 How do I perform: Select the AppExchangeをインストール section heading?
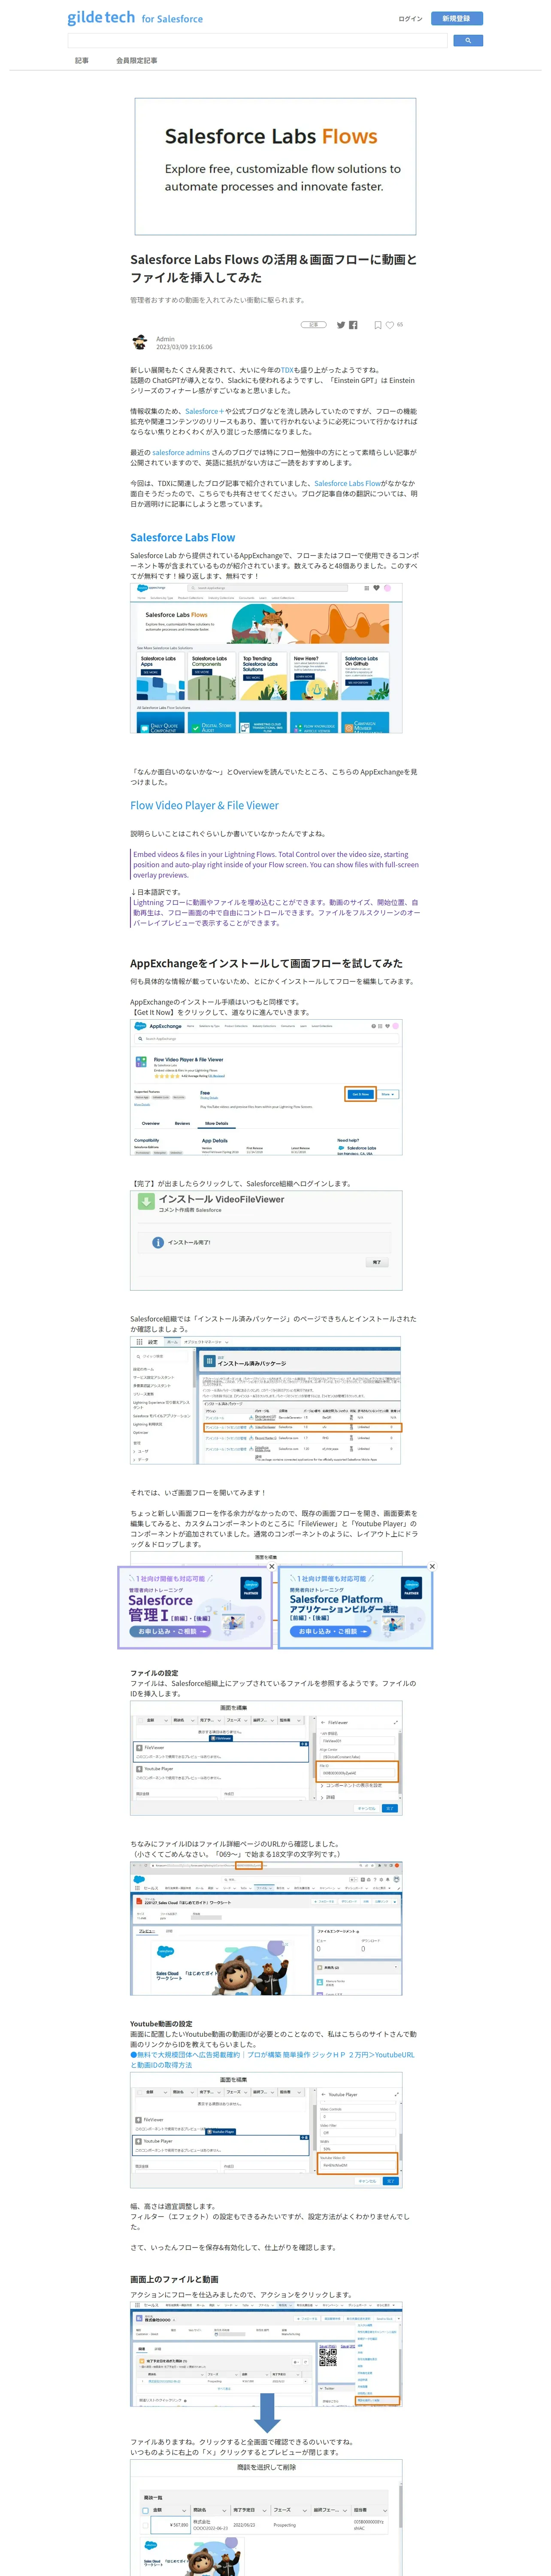tap(266, 963)
